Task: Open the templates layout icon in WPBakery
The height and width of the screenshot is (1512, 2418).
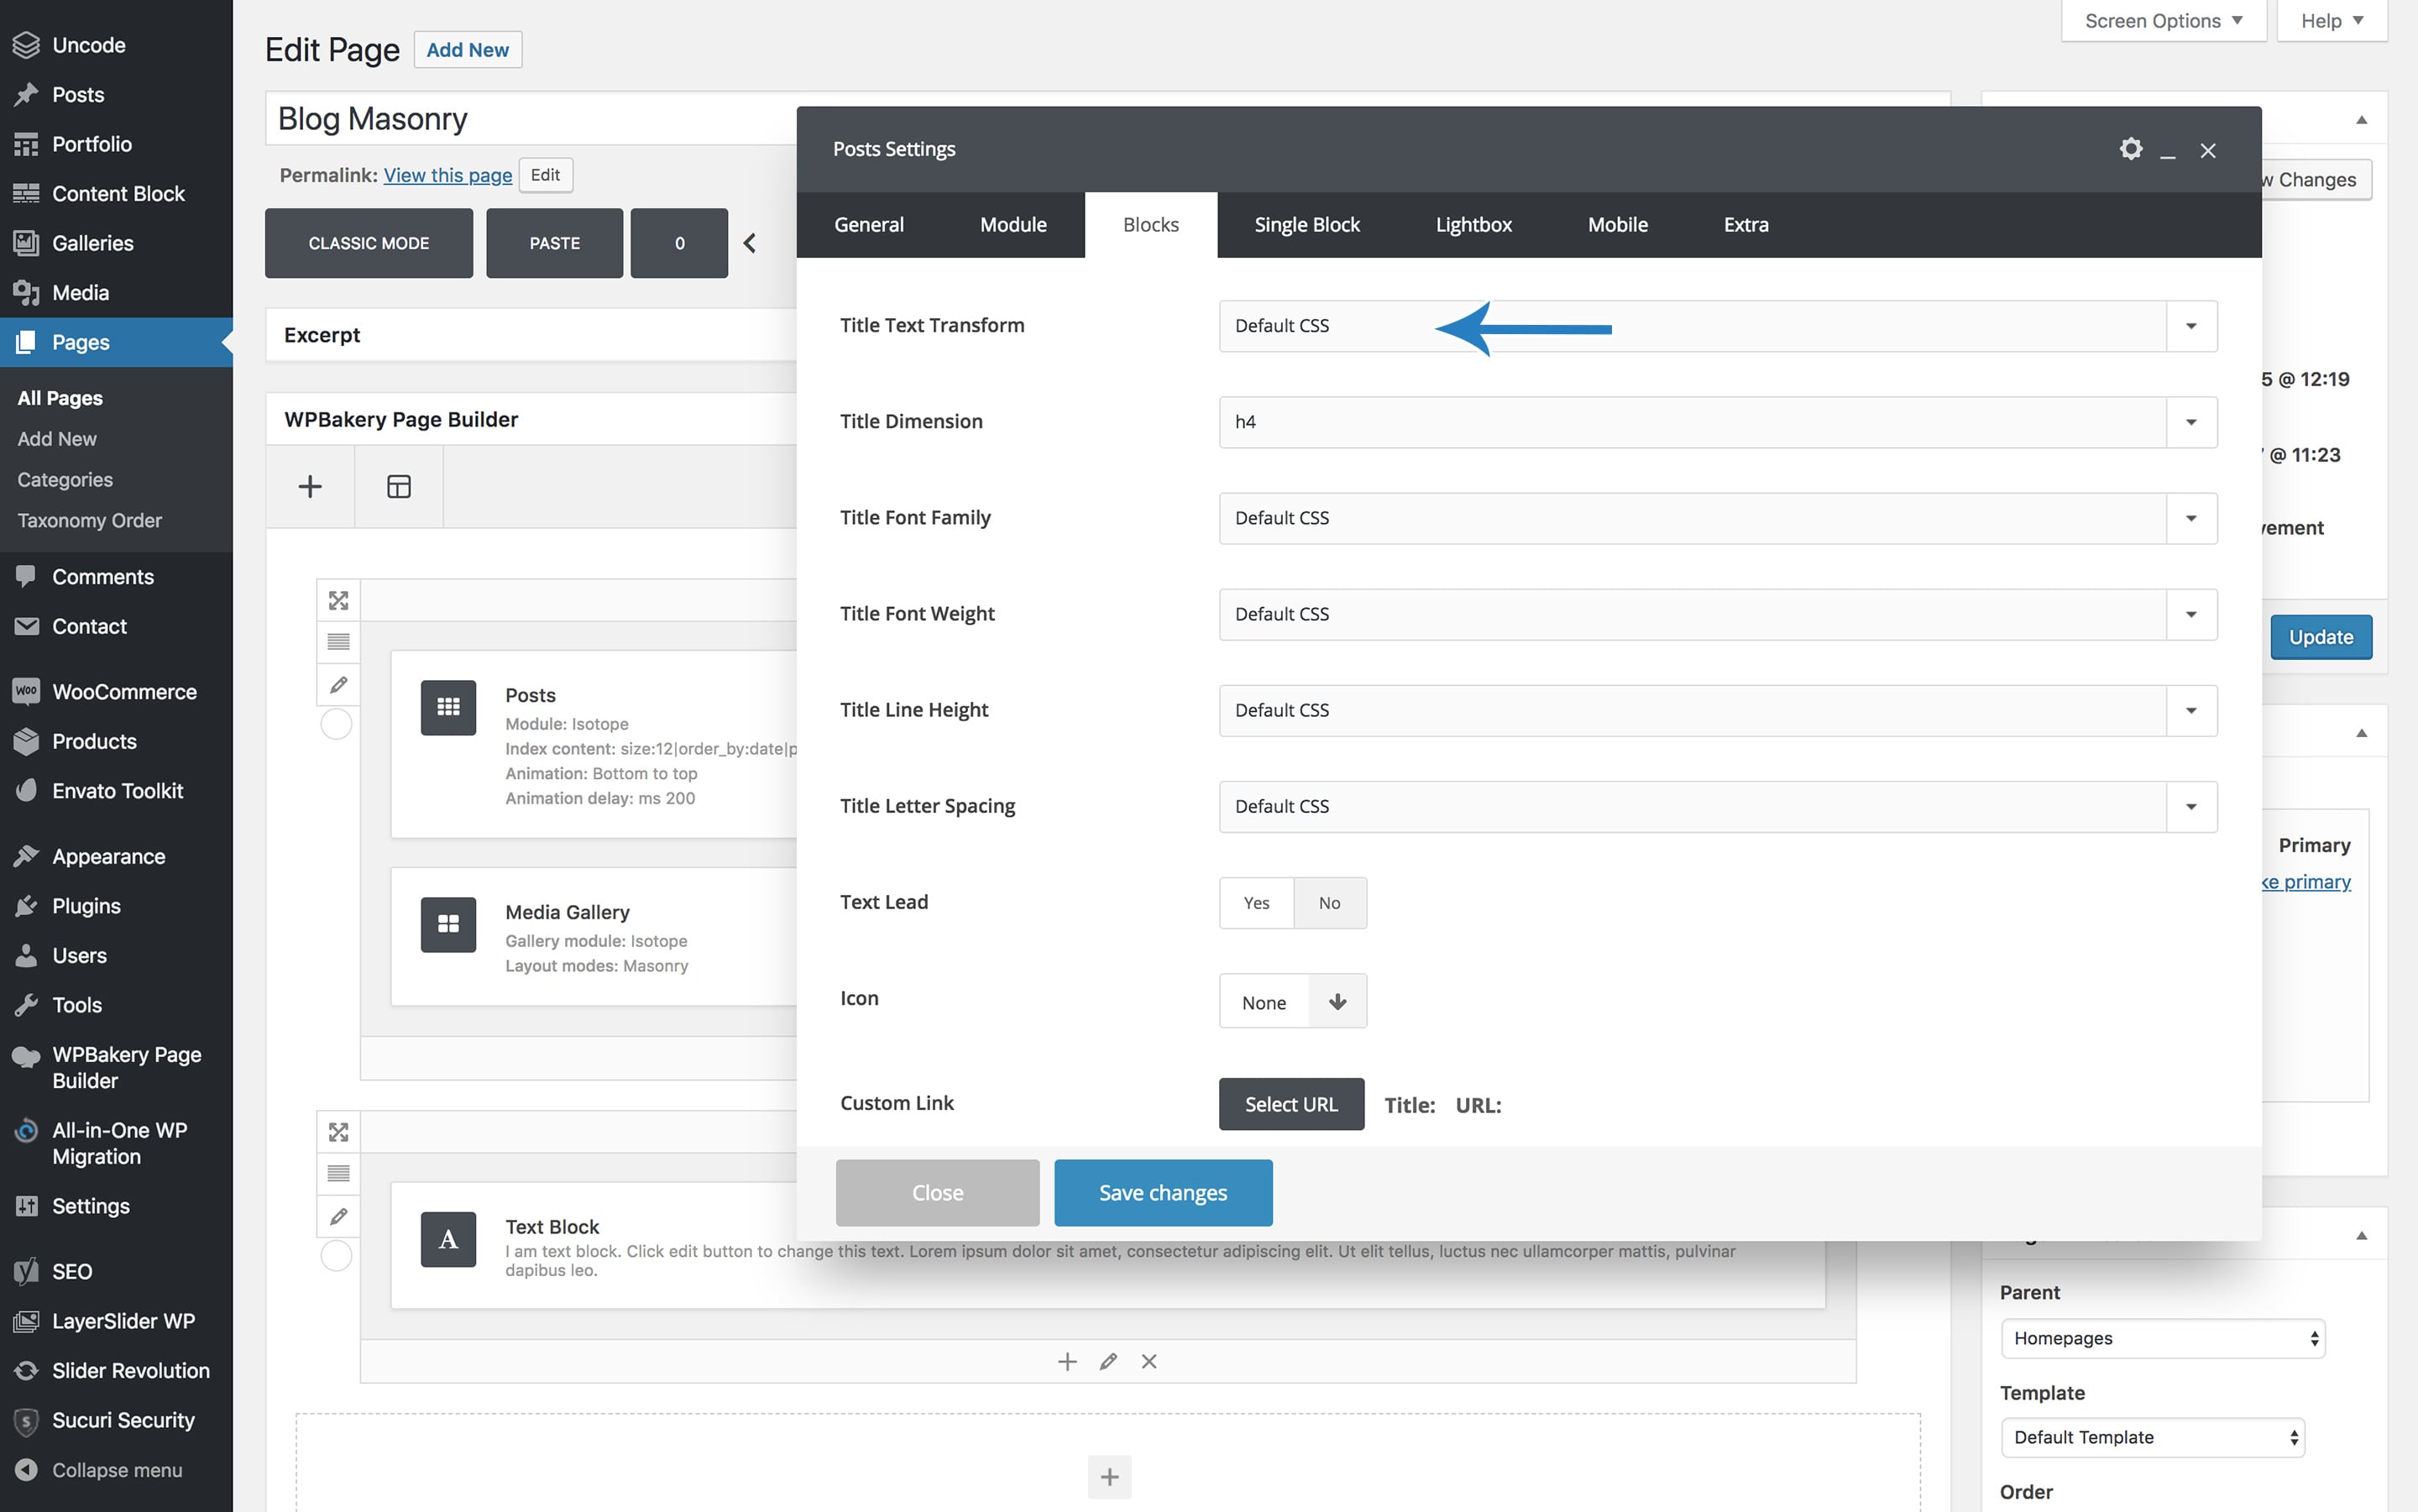Action: click(x=398, y=487)
